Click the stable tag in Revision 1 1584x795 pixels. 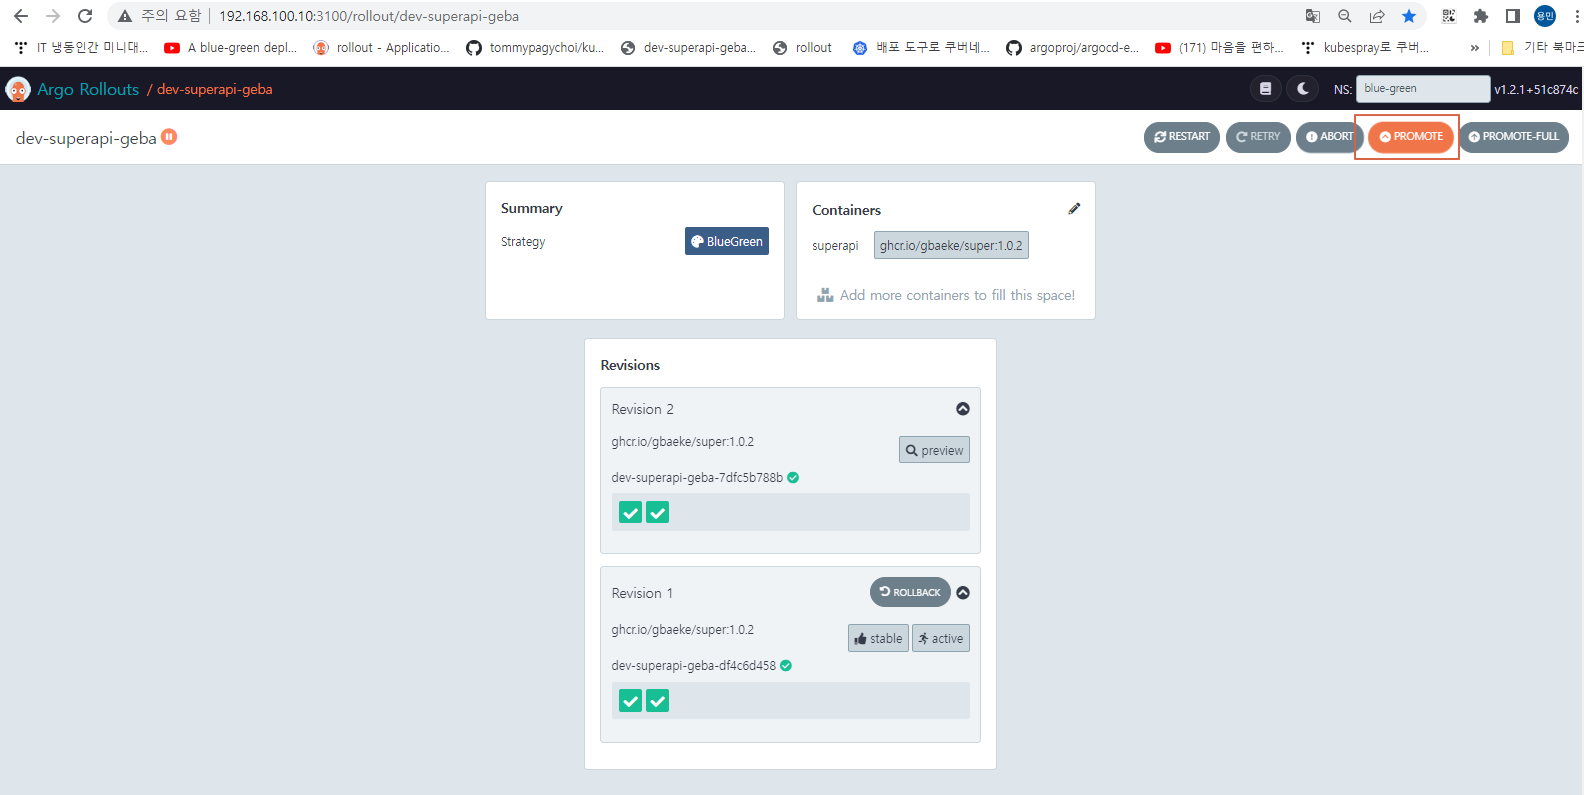[x=878, y=638]
